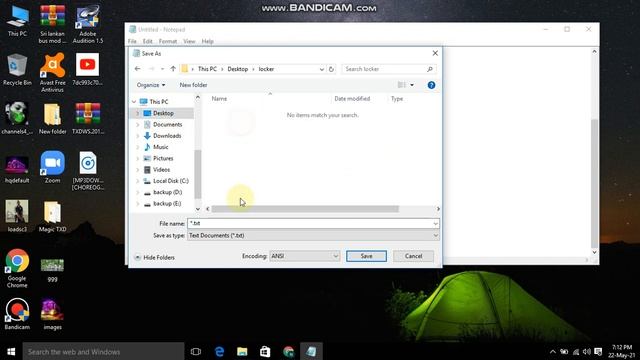Viewport: 640px width, 360px height.
Task: Click This PC in the address breadcrumb
Action: pyautogui.click(x=207, y=69)
